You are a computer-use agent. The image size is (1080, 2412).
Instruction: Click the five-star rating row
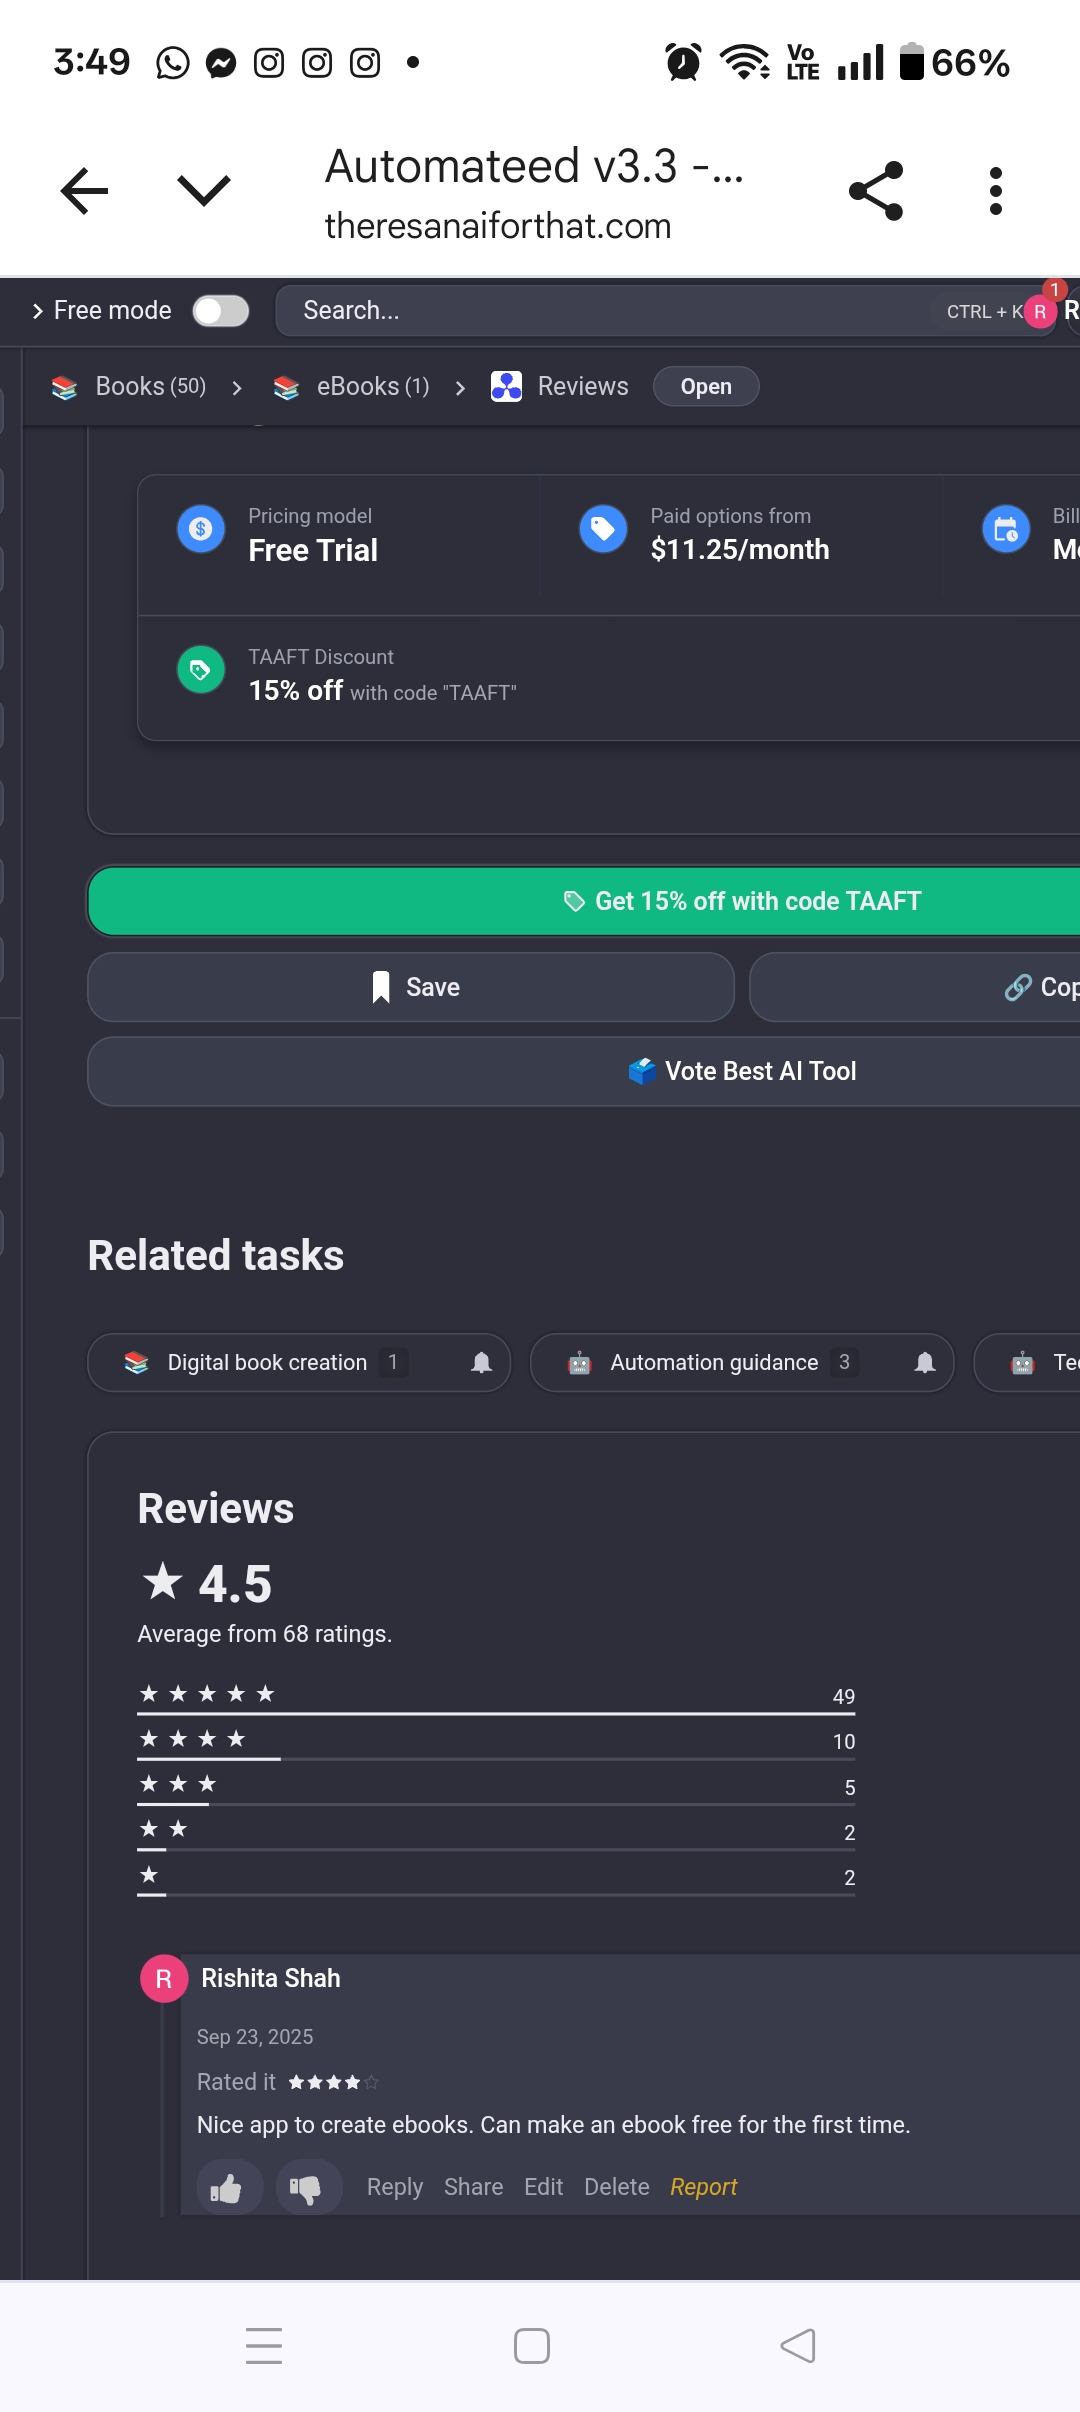(497, 1697)
